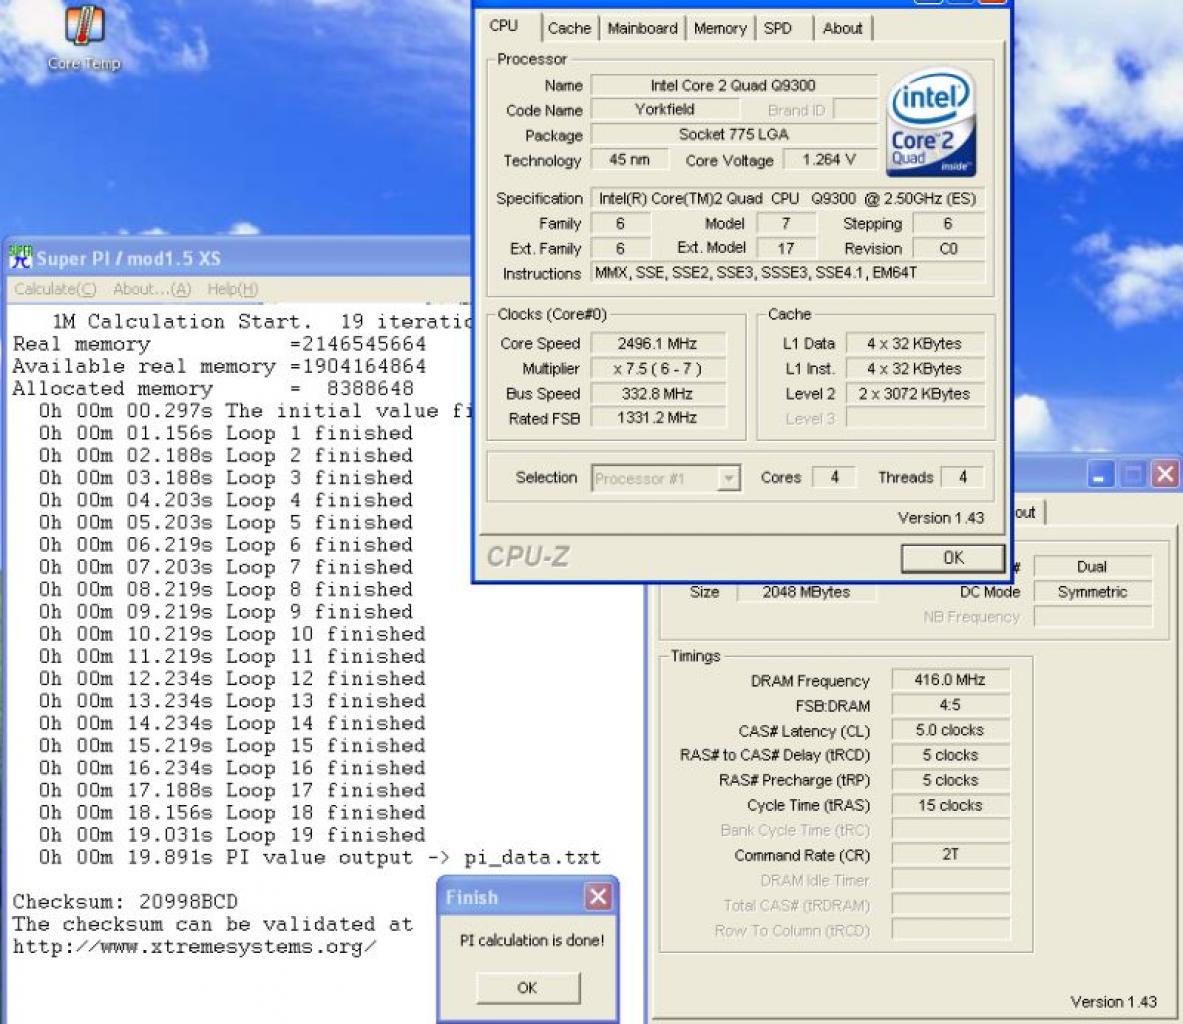Expand the Processor #1 selection dropdown
The height and width of the screenshot is (1024, 1183).
click(728, 478)
